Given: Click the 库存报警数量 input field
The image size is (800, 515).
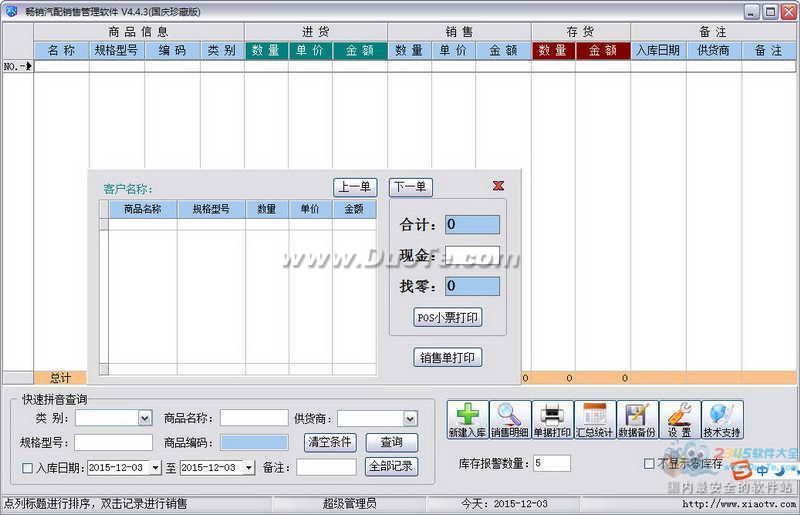Looking at the screenshot, I should click(x=552, y=463).
